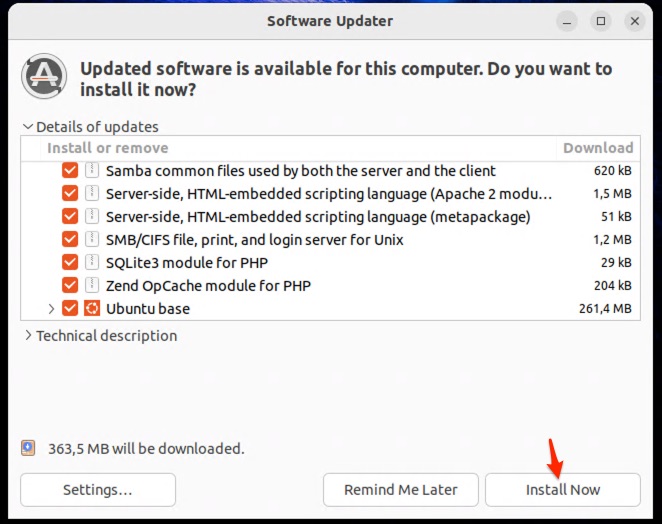Click the Ubuntu base logo icon

coord(92,308)
